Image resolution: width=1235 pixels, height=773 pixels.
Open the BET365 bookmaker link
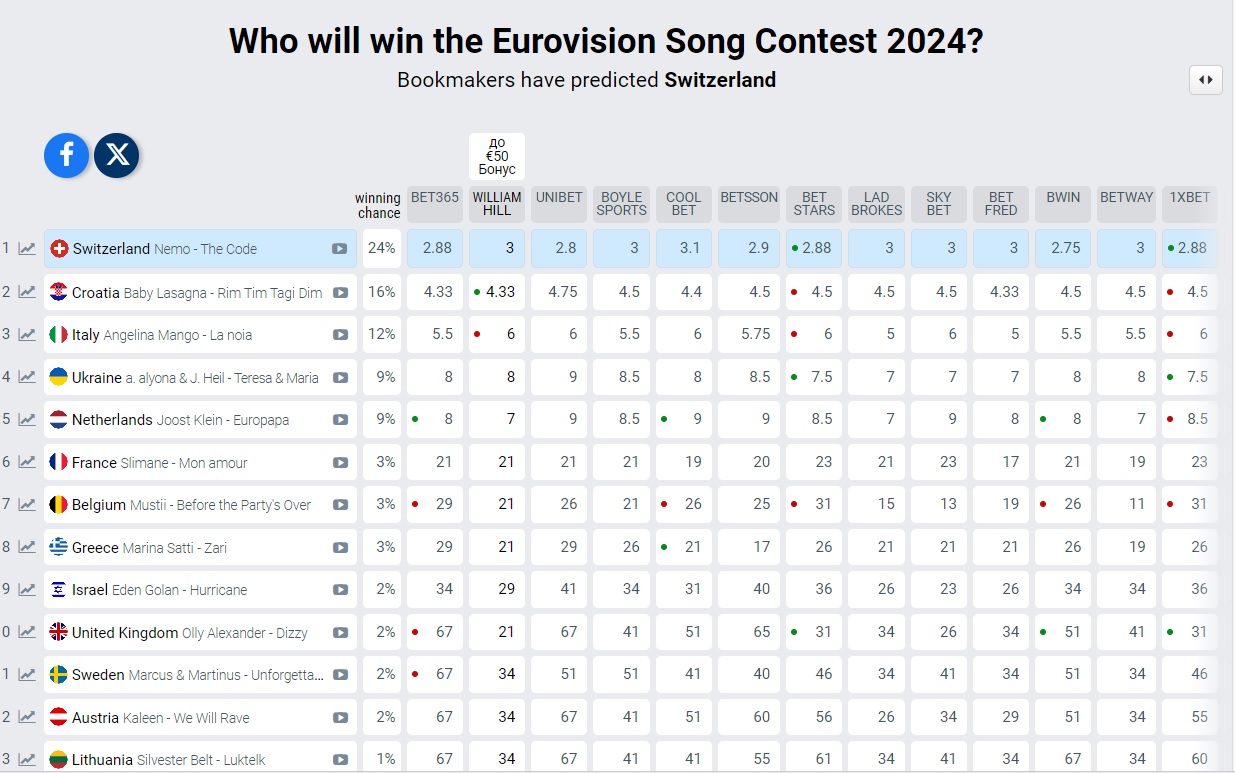(x=434, y=197)
